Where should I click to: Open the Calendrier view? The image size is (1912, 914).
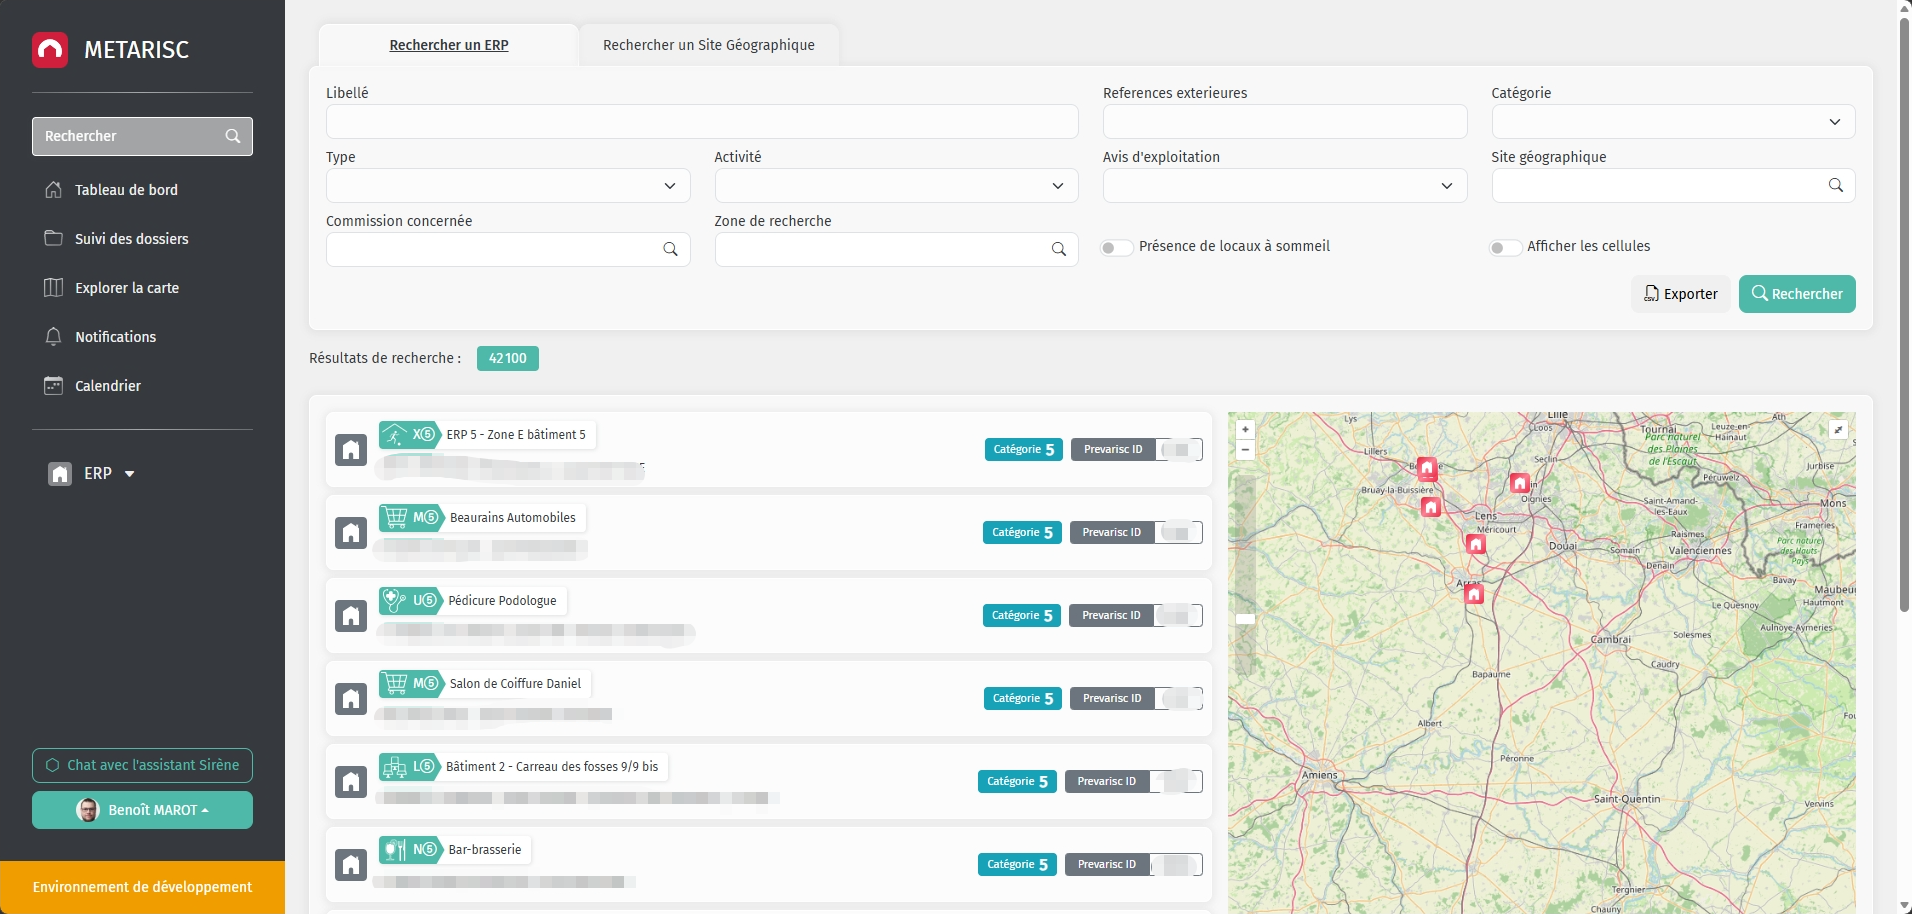(x=107, y=385)
